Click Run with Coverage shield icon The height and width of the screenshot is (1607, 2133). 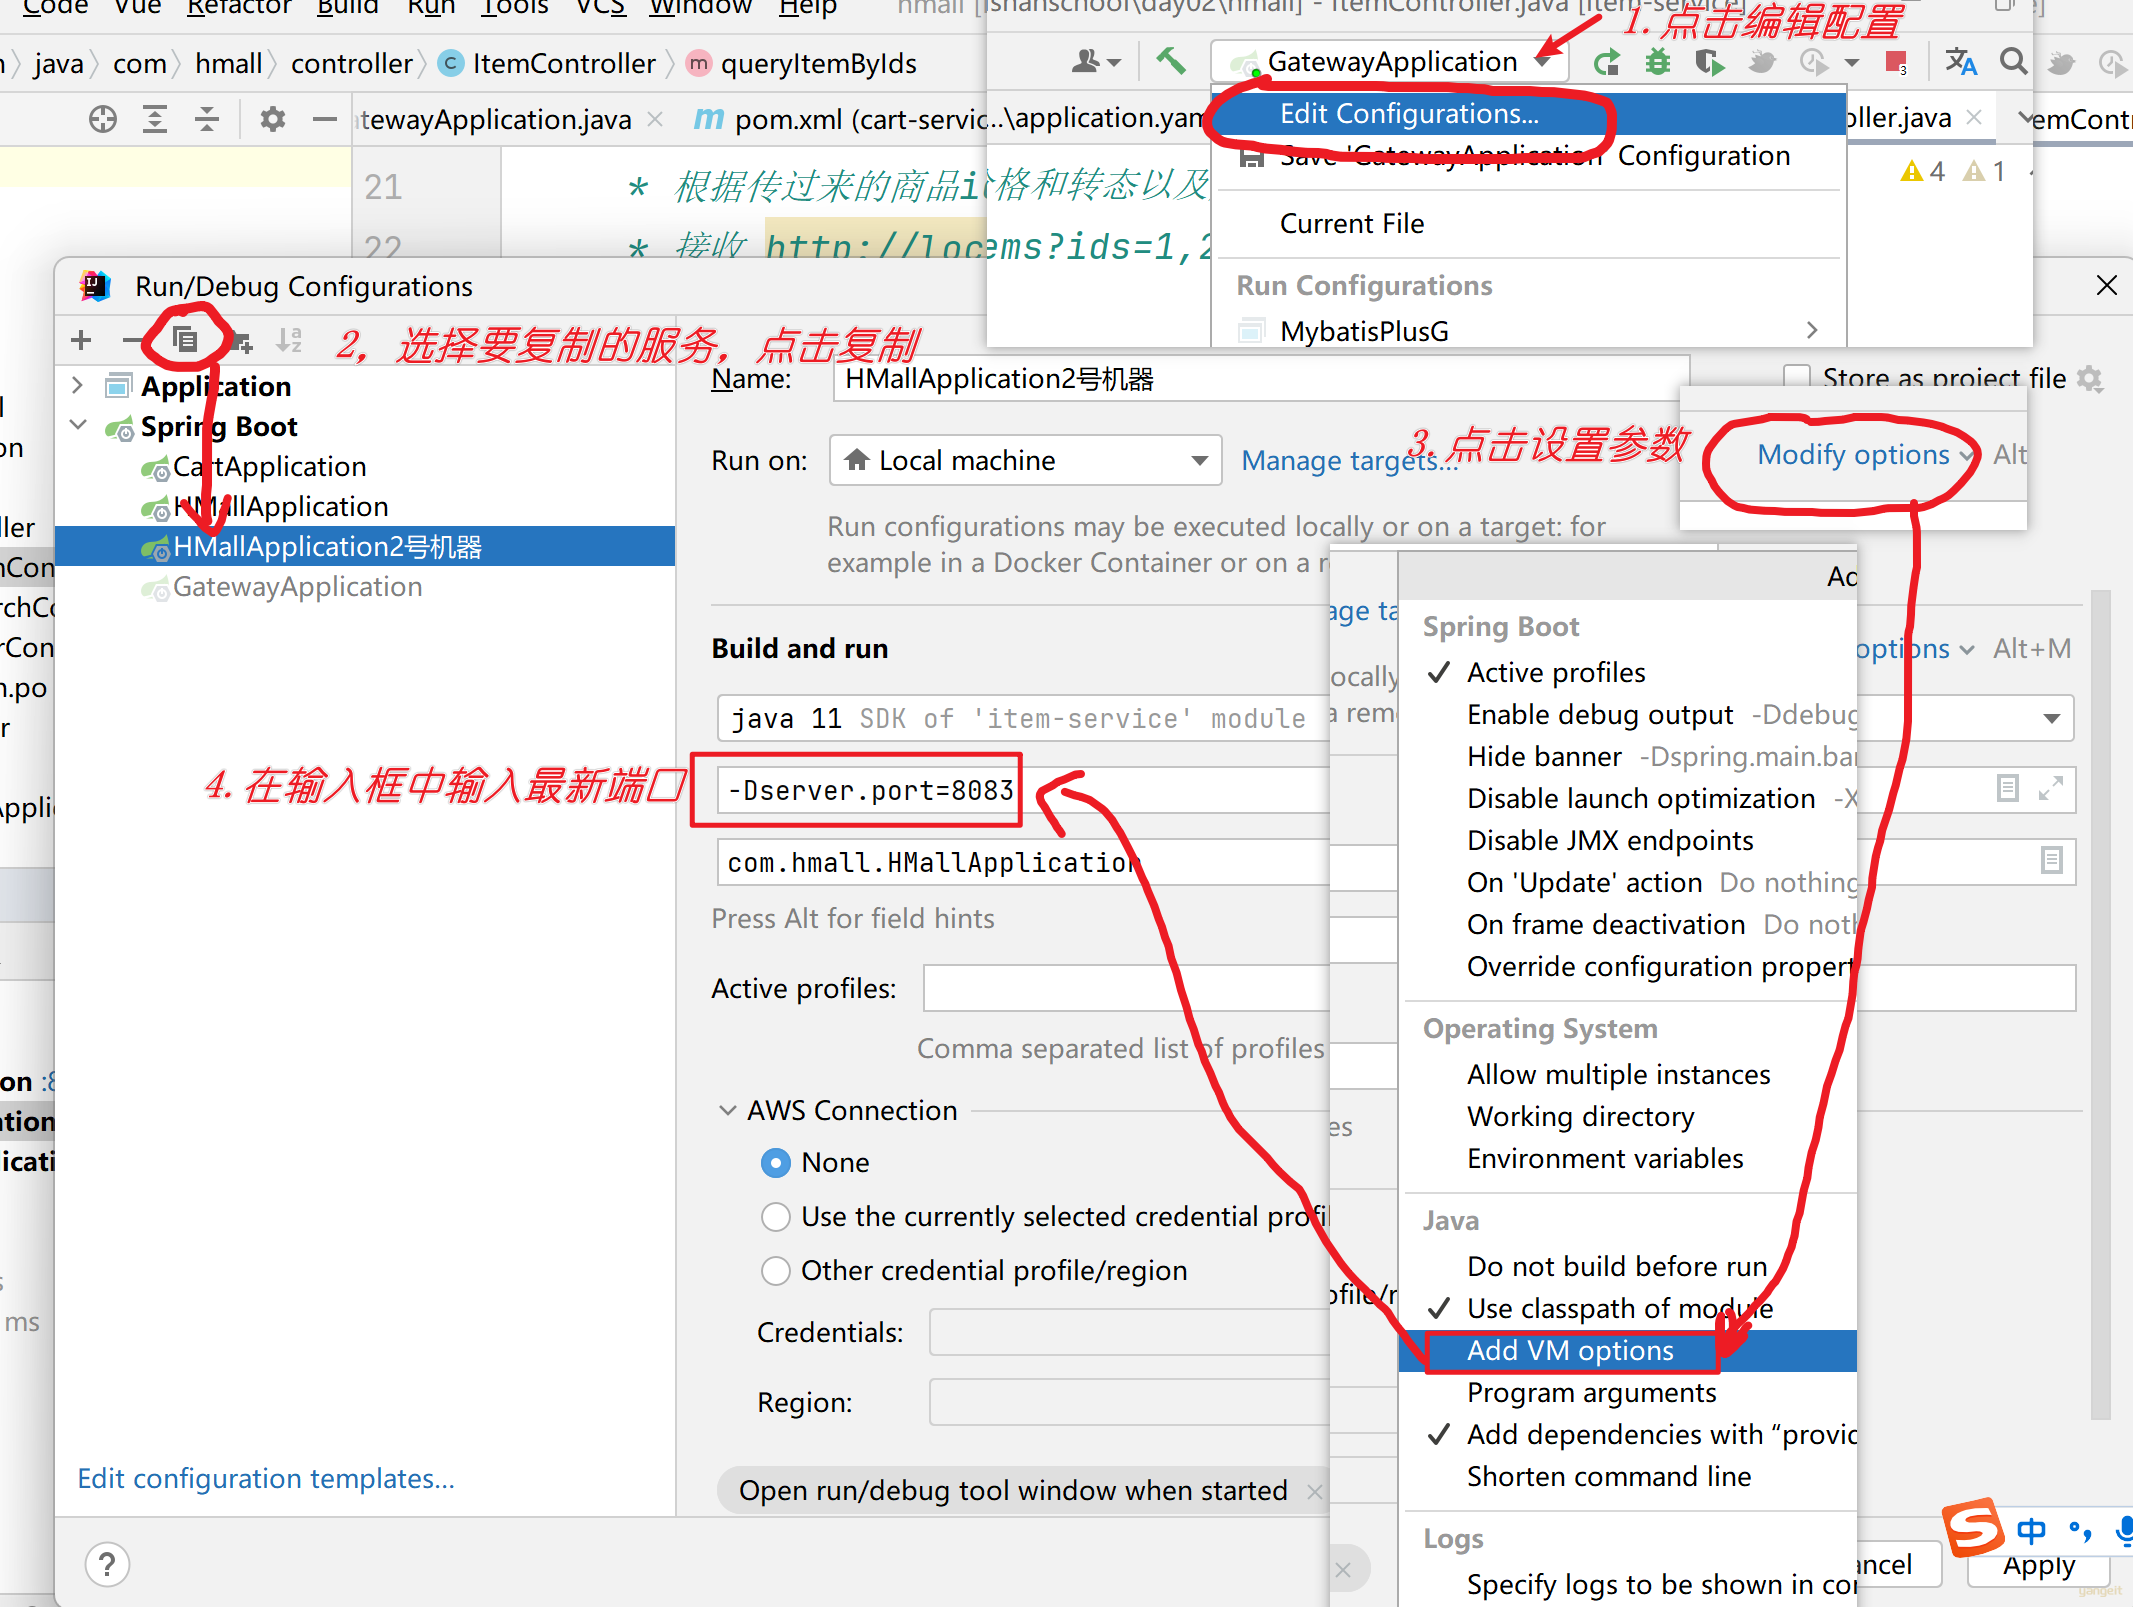(1709, 62)
